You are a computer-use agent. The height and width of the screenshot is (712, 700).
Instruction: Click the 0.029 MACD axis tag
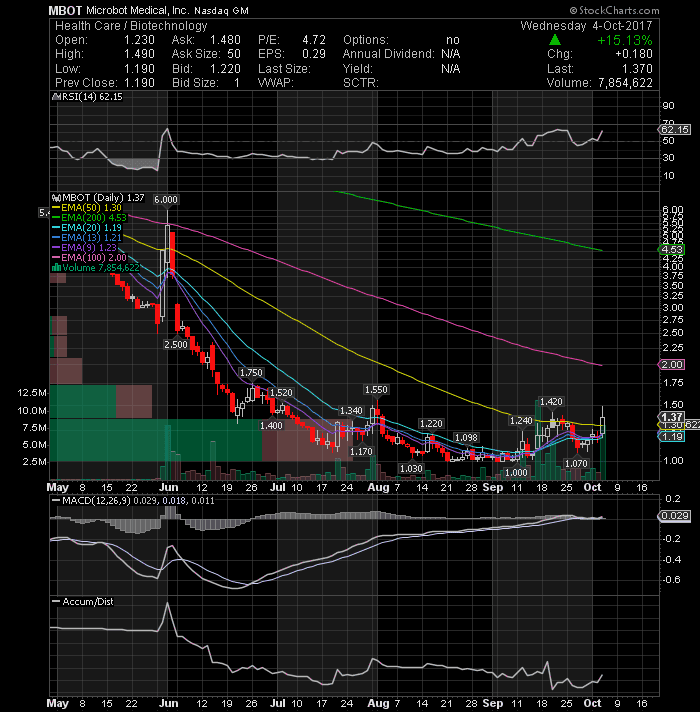(675, 516)
